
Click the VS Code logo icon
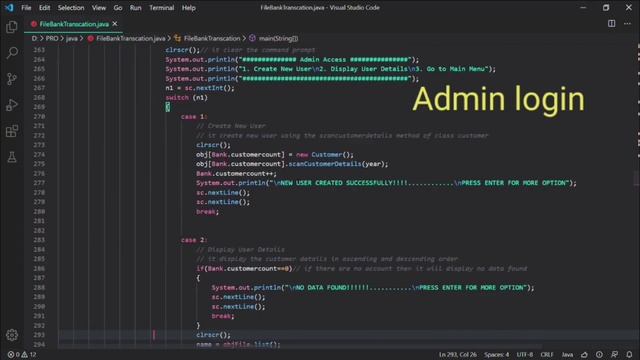click(x=9, y=7)
